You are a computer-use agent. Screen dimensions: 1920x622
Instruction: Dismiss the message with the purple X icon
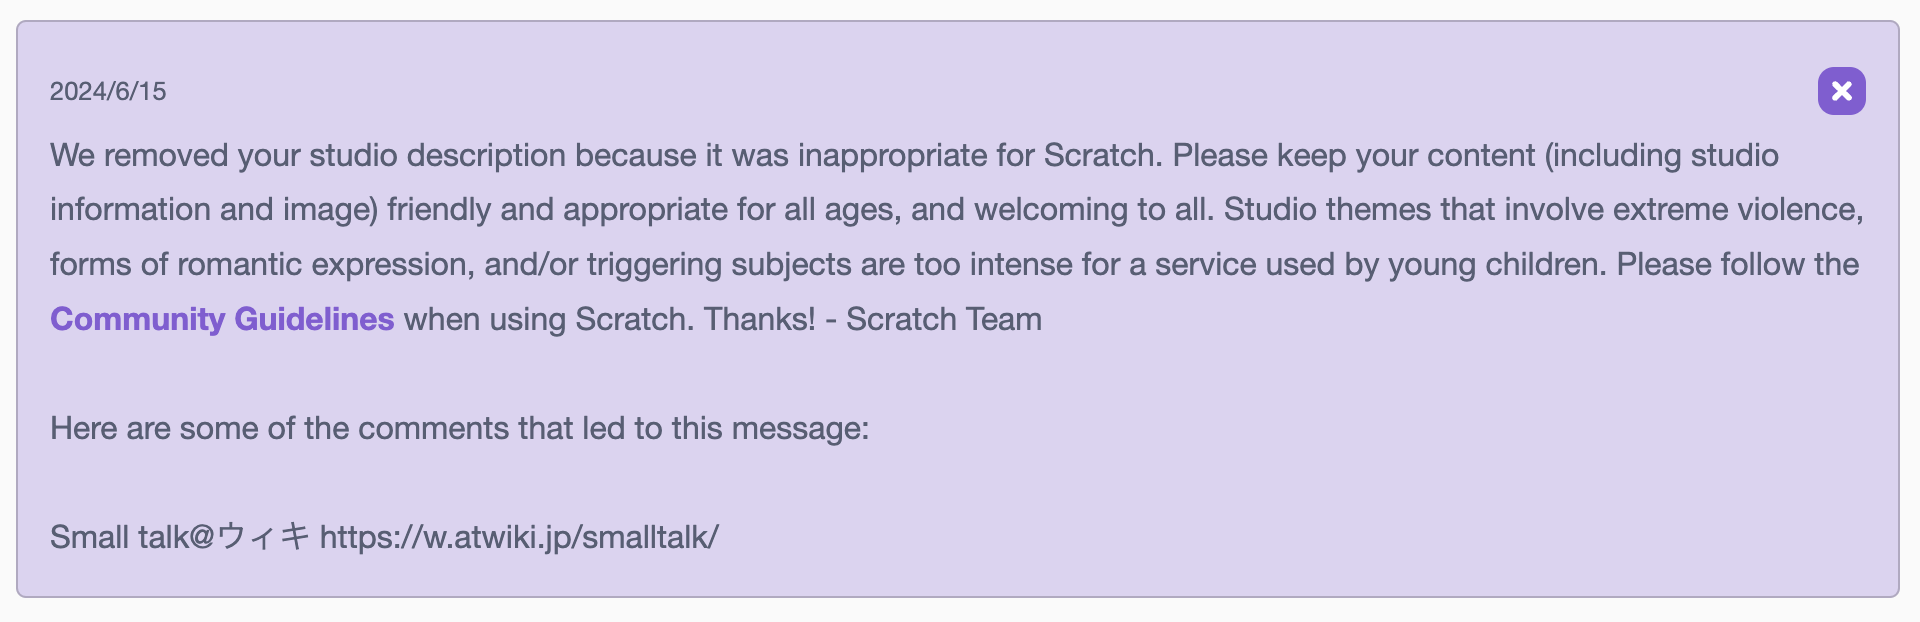[x=1841, y=91]
